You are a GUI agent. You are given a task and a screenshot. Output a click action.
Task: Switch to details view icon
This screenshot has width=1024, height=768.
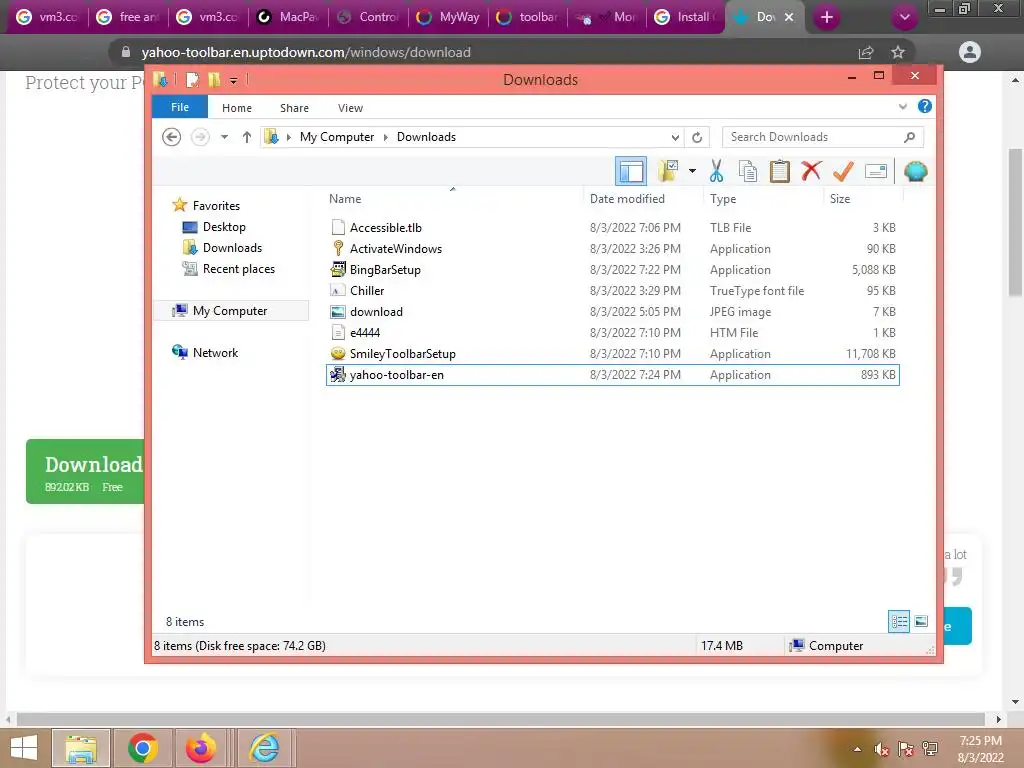pyautogui.click(x=899, y=621)
